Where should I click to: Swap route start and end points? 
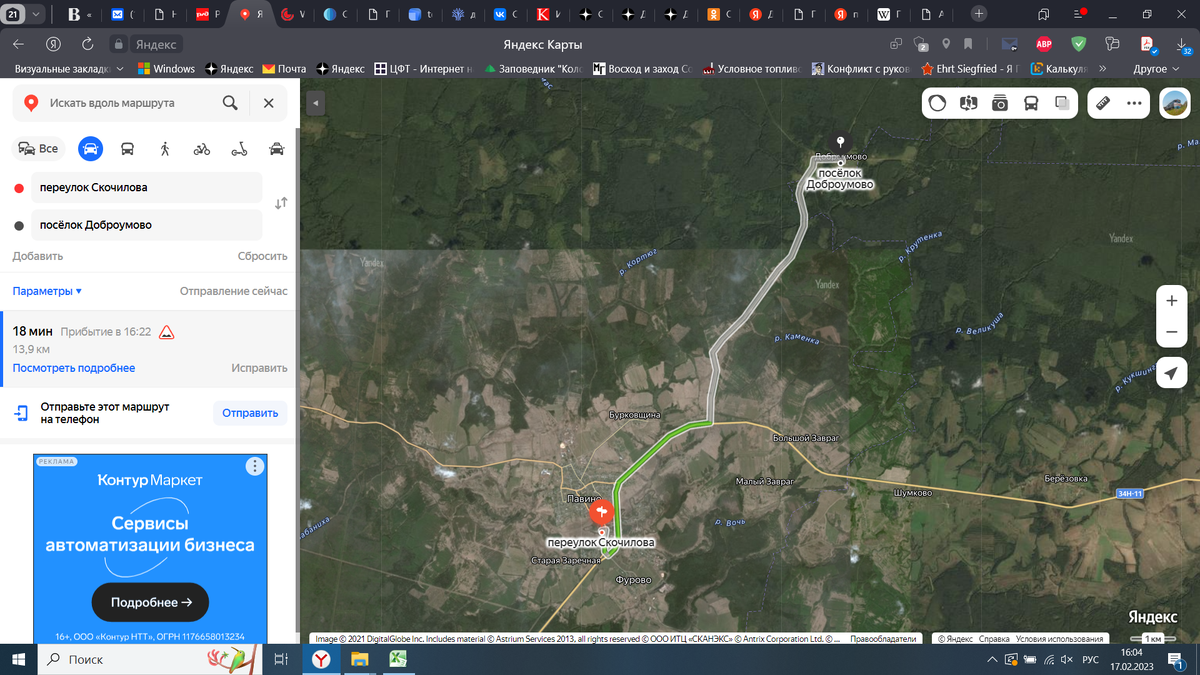click(x=281, y=203)
